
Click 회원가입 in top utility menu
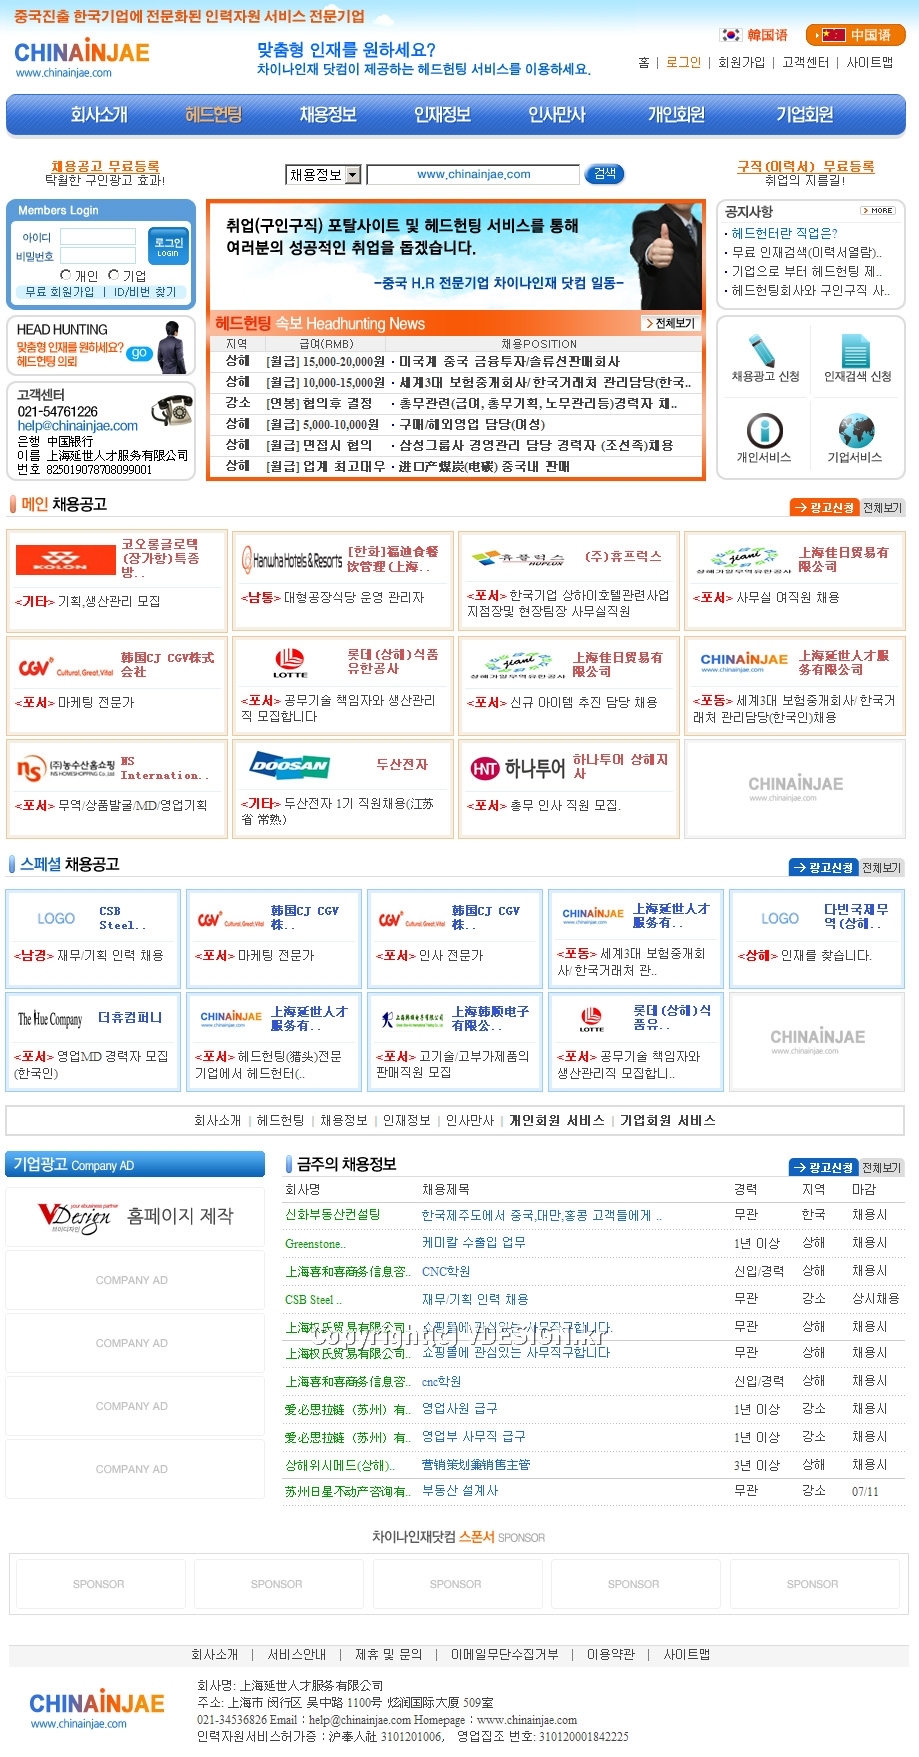tap(741, 62)
